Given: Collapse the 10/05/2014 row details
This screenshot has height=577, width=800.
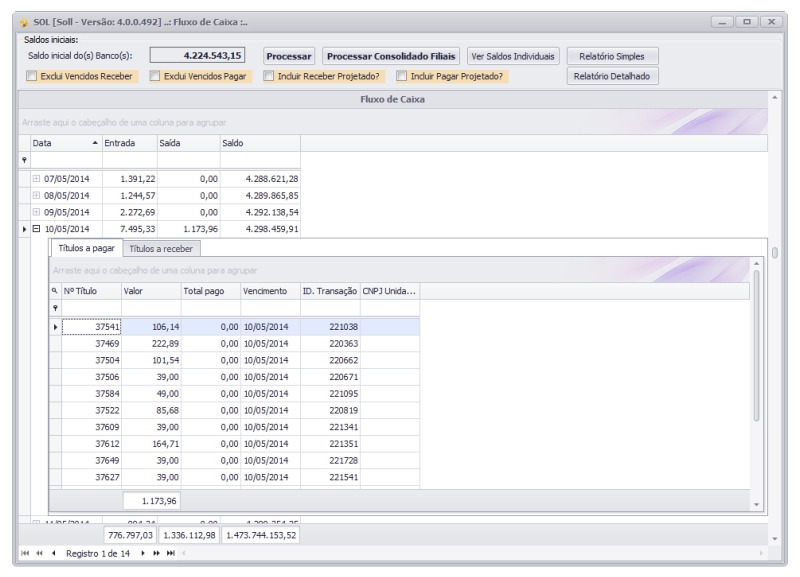Looking at the screenshot, I should tap(36, 229).
